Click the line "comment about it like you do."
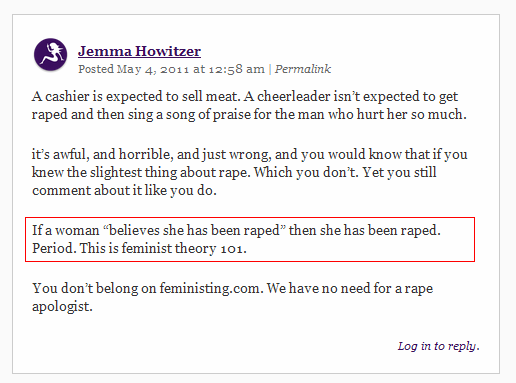The image size is (516, 383). (x=124, y=190)
